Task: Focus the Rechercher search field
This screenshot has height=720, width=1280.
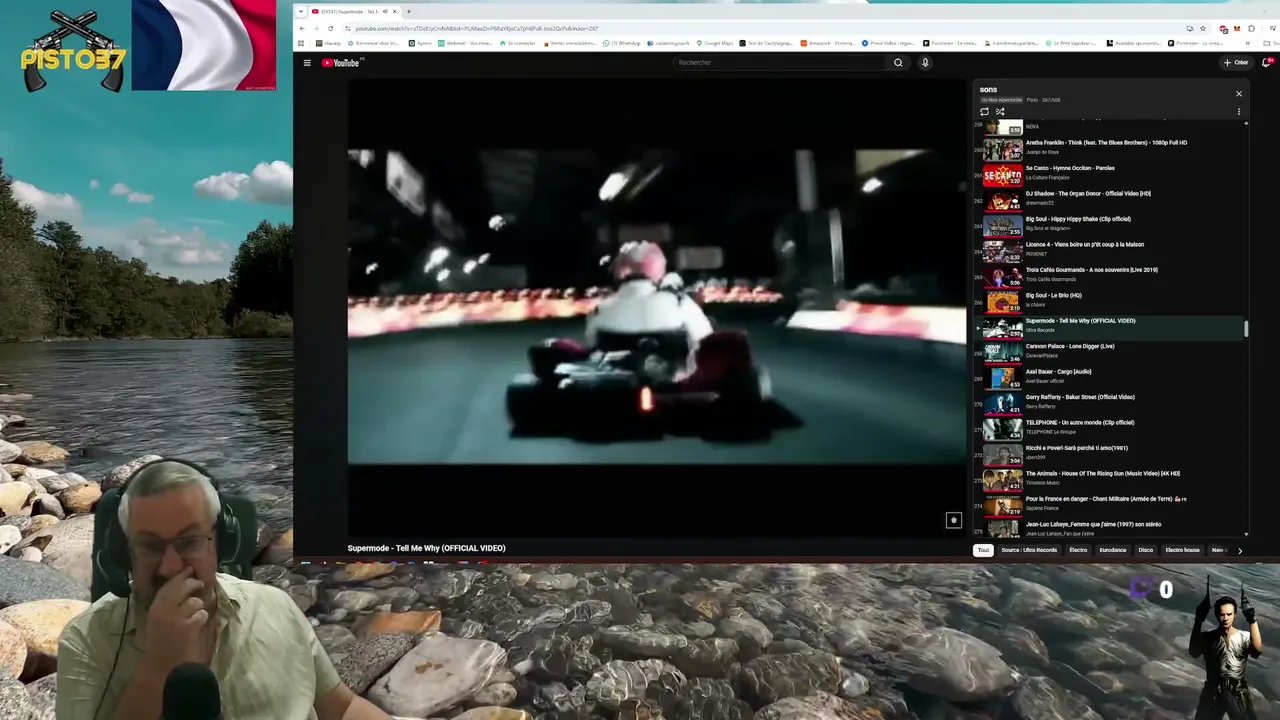Action: 780,63
